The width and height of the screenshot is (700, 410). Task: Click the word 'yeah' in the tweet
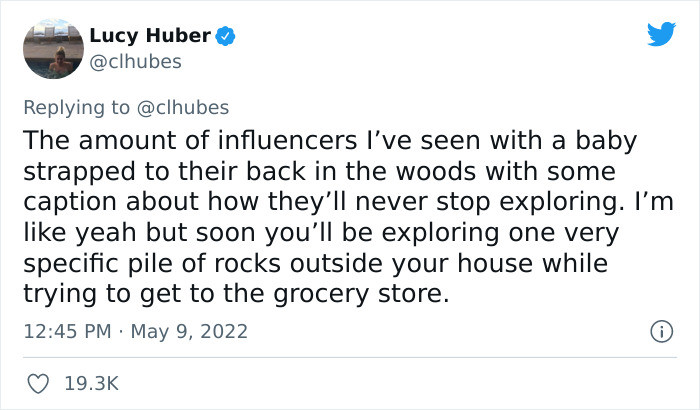(105, 234)
